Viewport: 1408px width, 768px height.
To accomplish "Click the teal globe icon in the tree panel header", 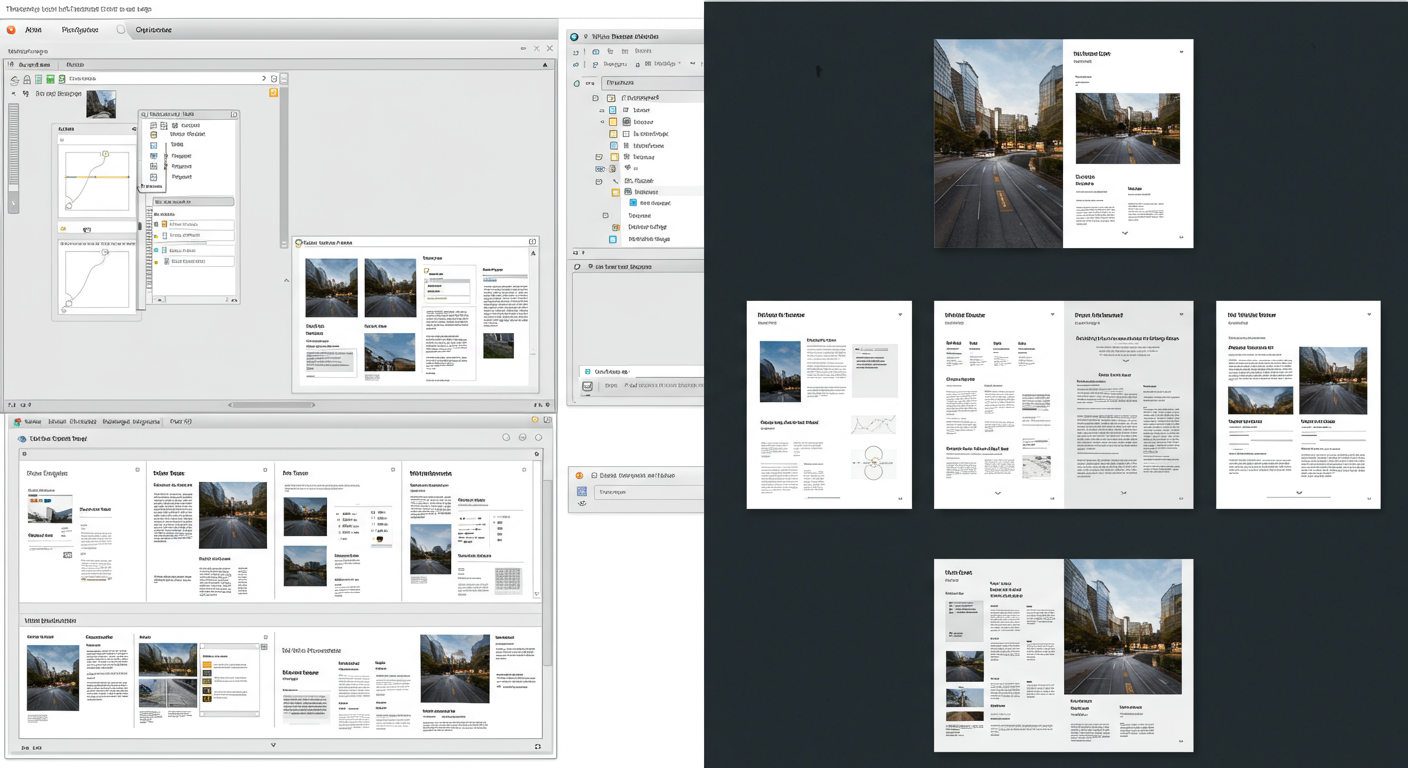I will (574, 37).
